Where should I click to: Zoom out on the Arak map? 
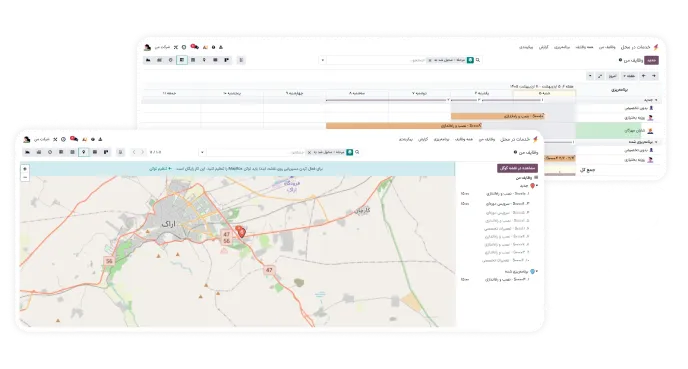(x=25, y=177)
